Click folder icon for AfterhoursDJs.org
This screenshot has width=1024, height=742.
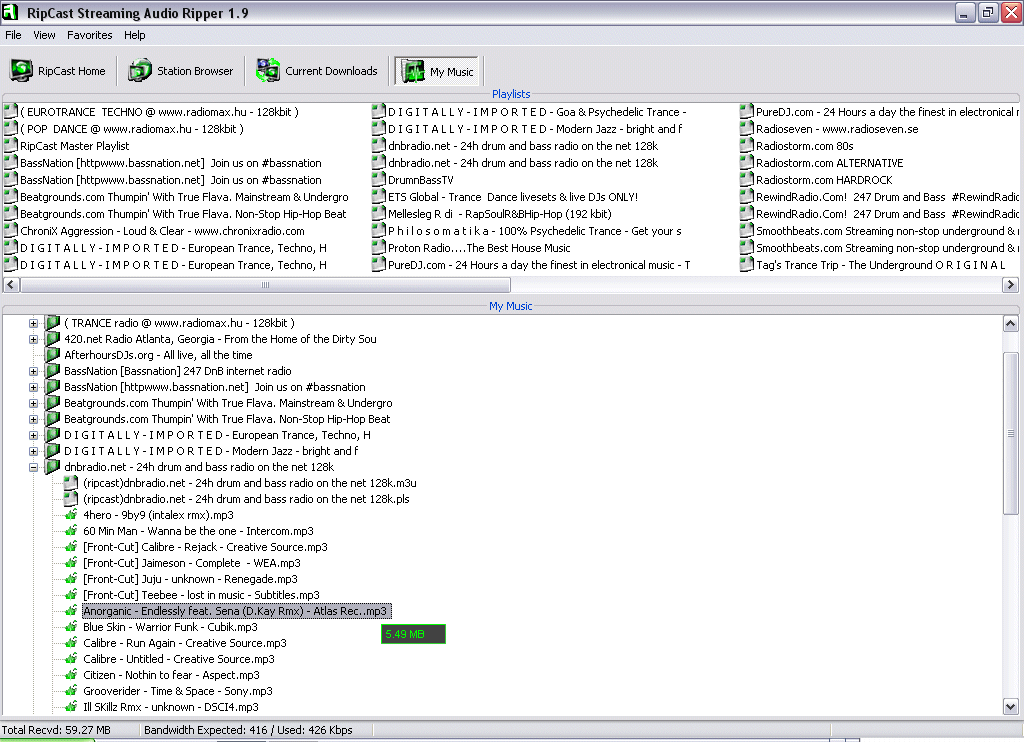tap(52, 355)
